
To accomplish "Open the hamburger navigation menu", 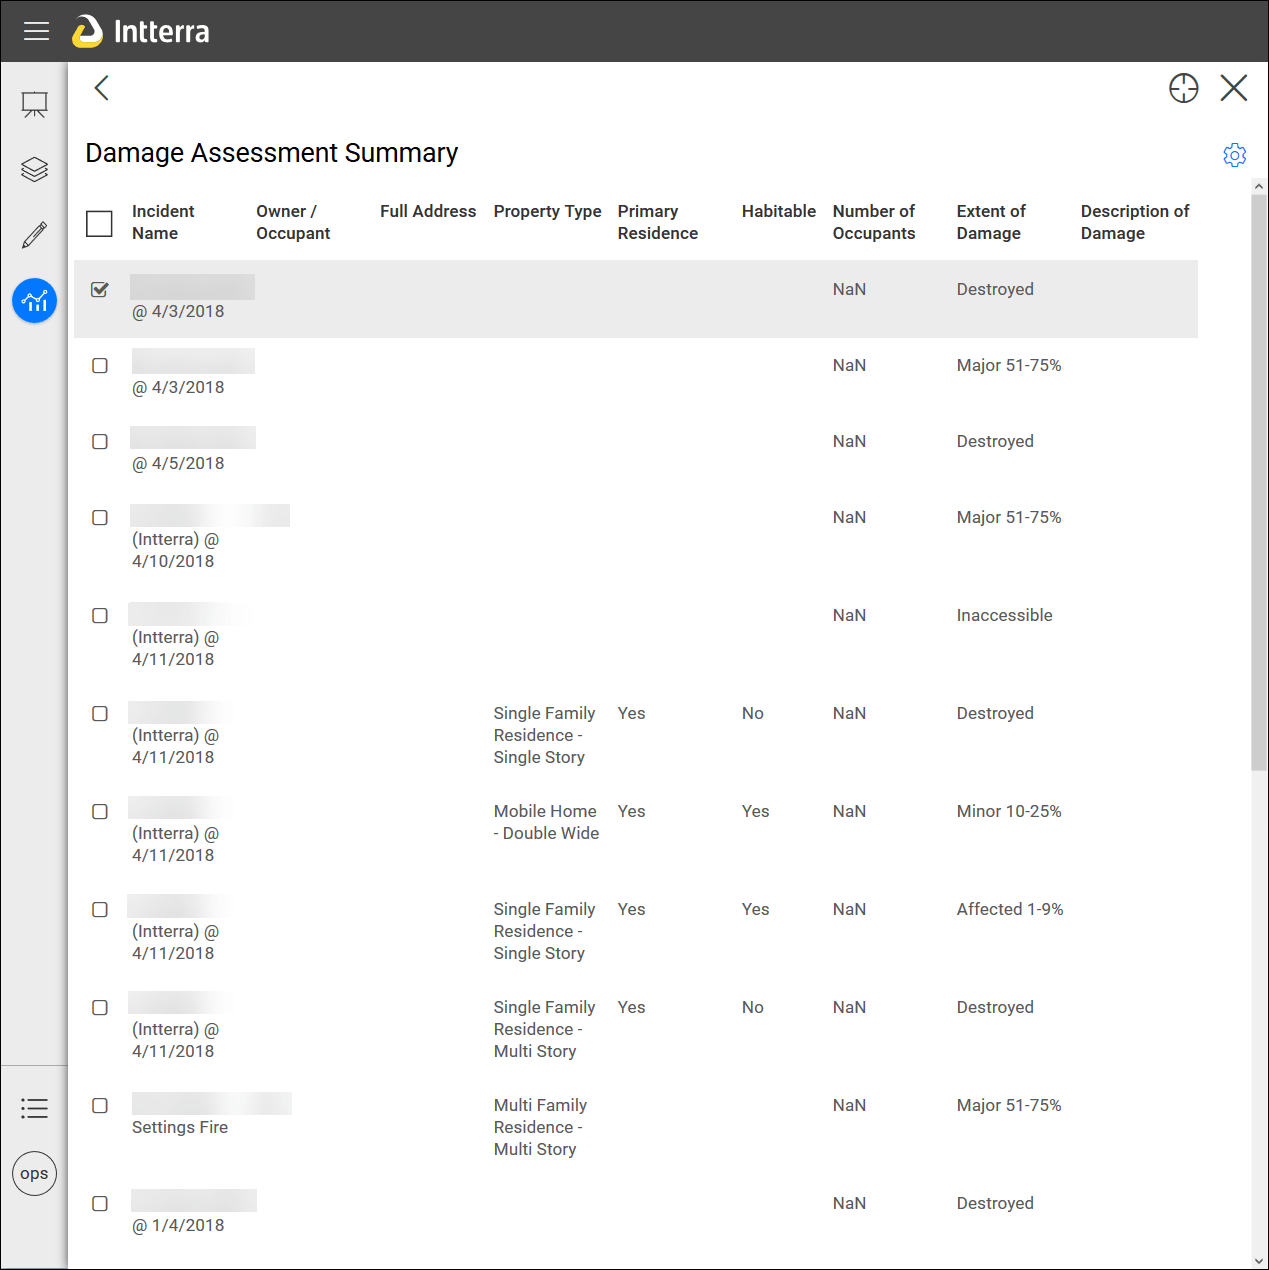I will click(x=36, y=31).
